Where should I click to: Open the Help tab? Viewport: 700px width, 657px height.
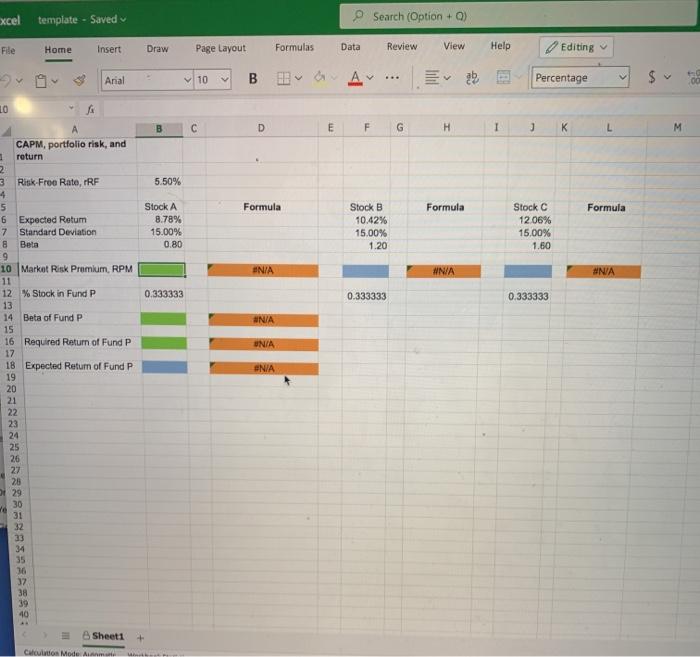click(x=500, y=46)
